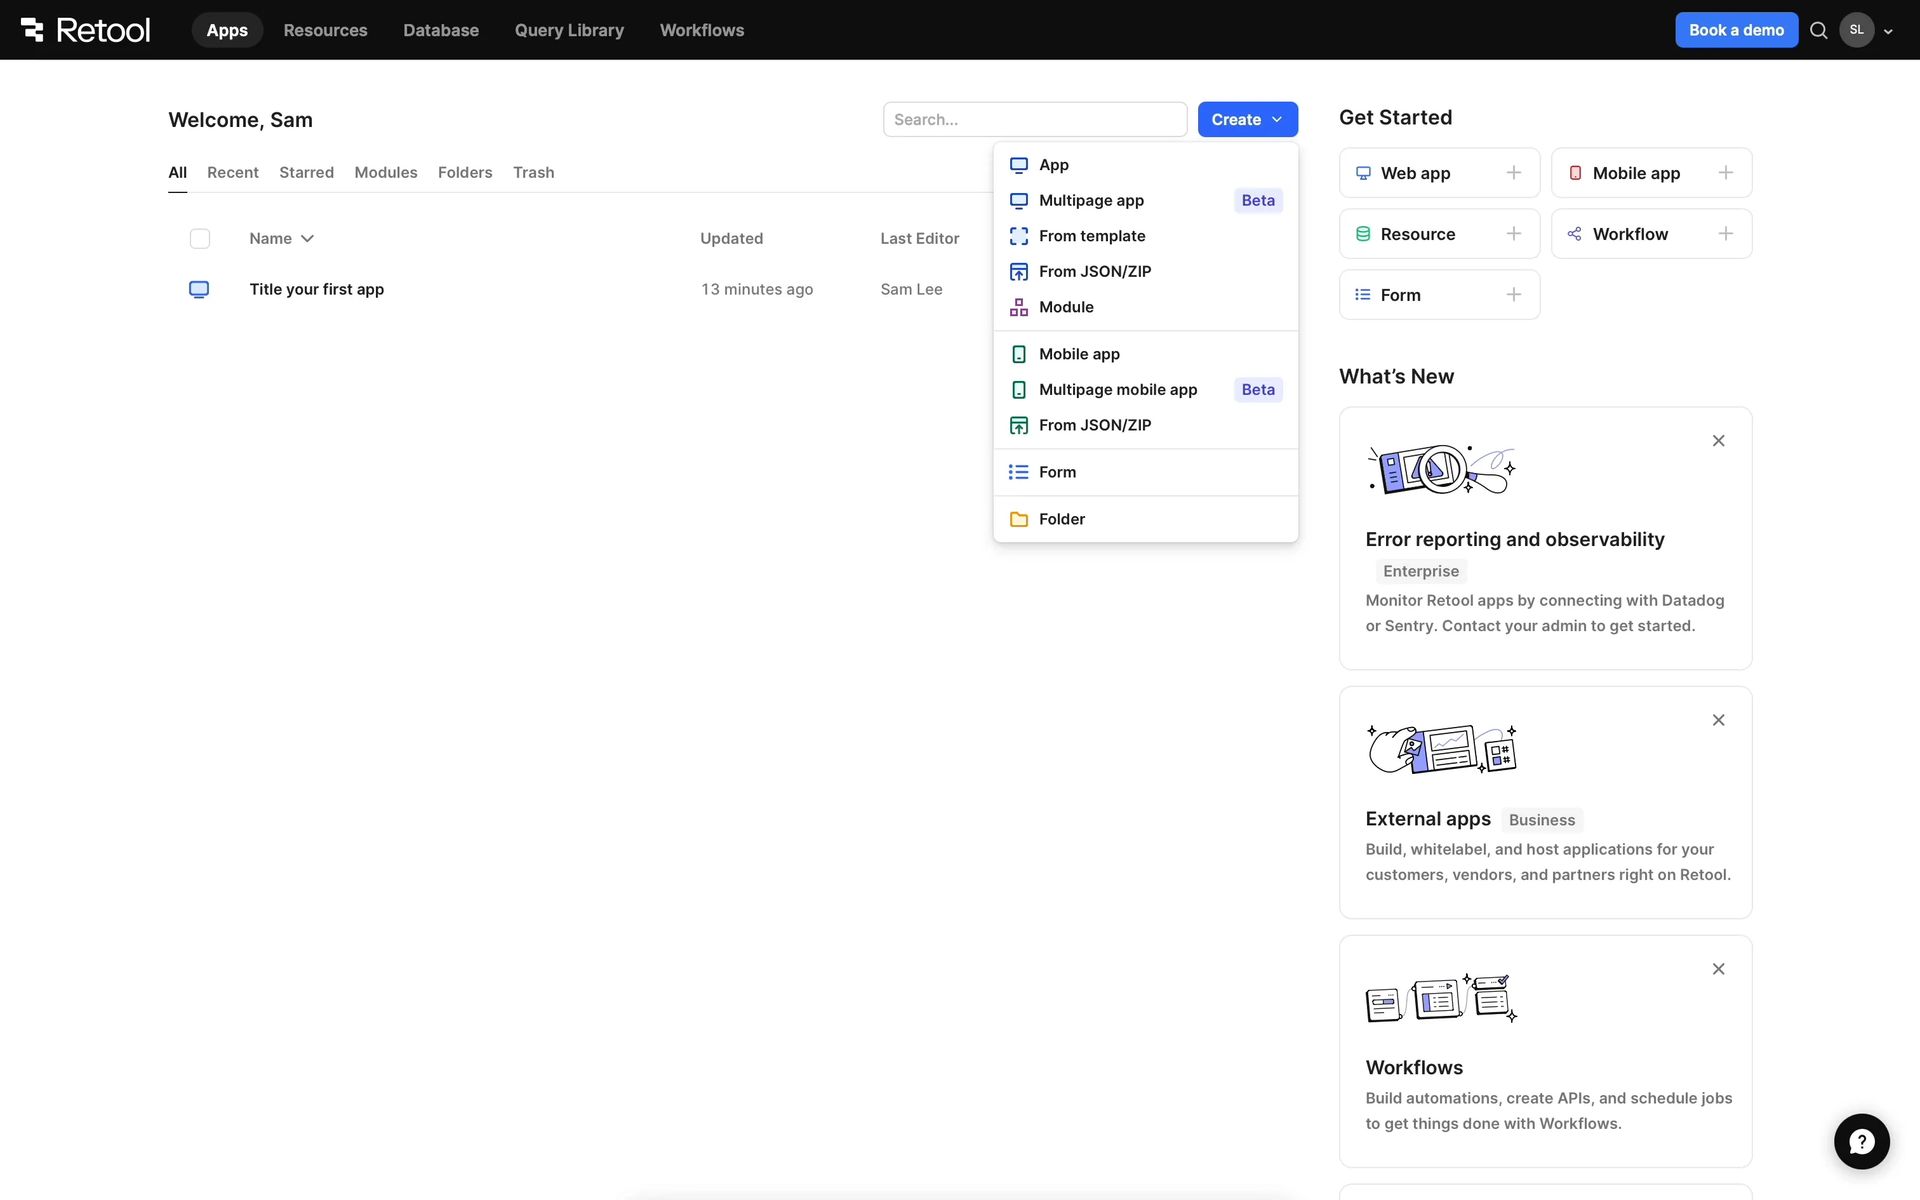This screenshot has height=1200, width=1920.
Task: Click the plus icon on Form card
Action: tap(1514, 295)
